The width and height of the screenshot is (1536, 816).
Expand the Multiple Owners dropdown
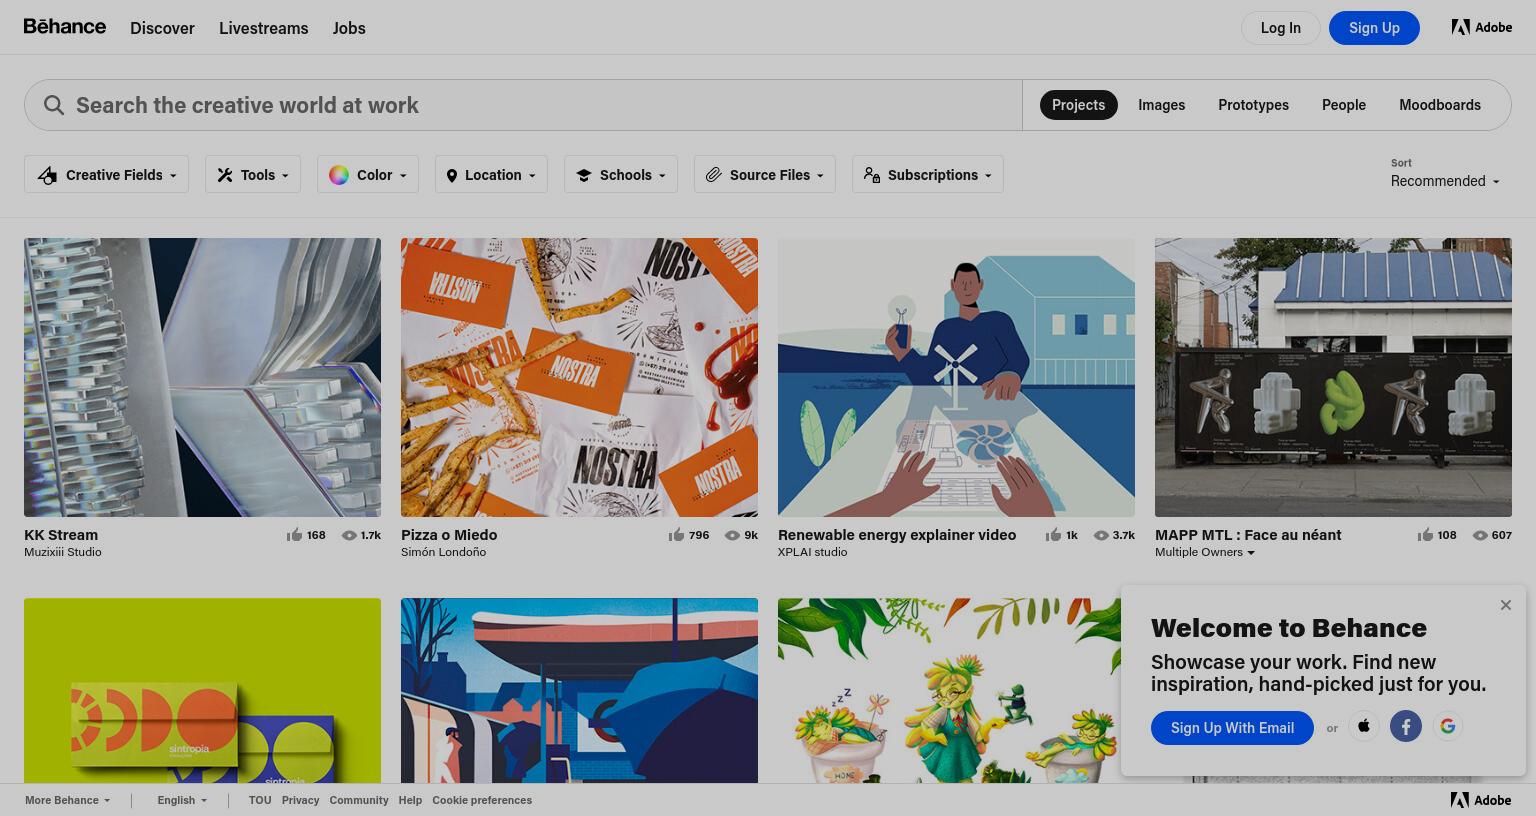pyautogui.click(x=1205, y=552)
